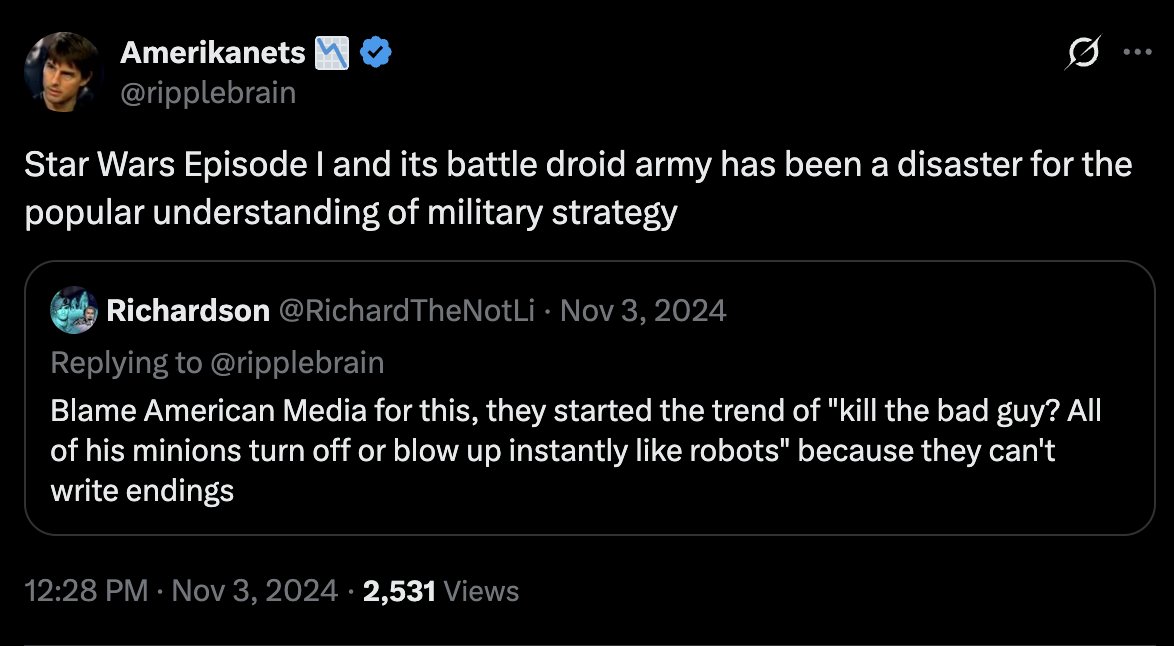Click @ripplebrain mention in Replying to line
Image resolution: width=1174 pixels, height=646 pixels.
tap(296, 362)
